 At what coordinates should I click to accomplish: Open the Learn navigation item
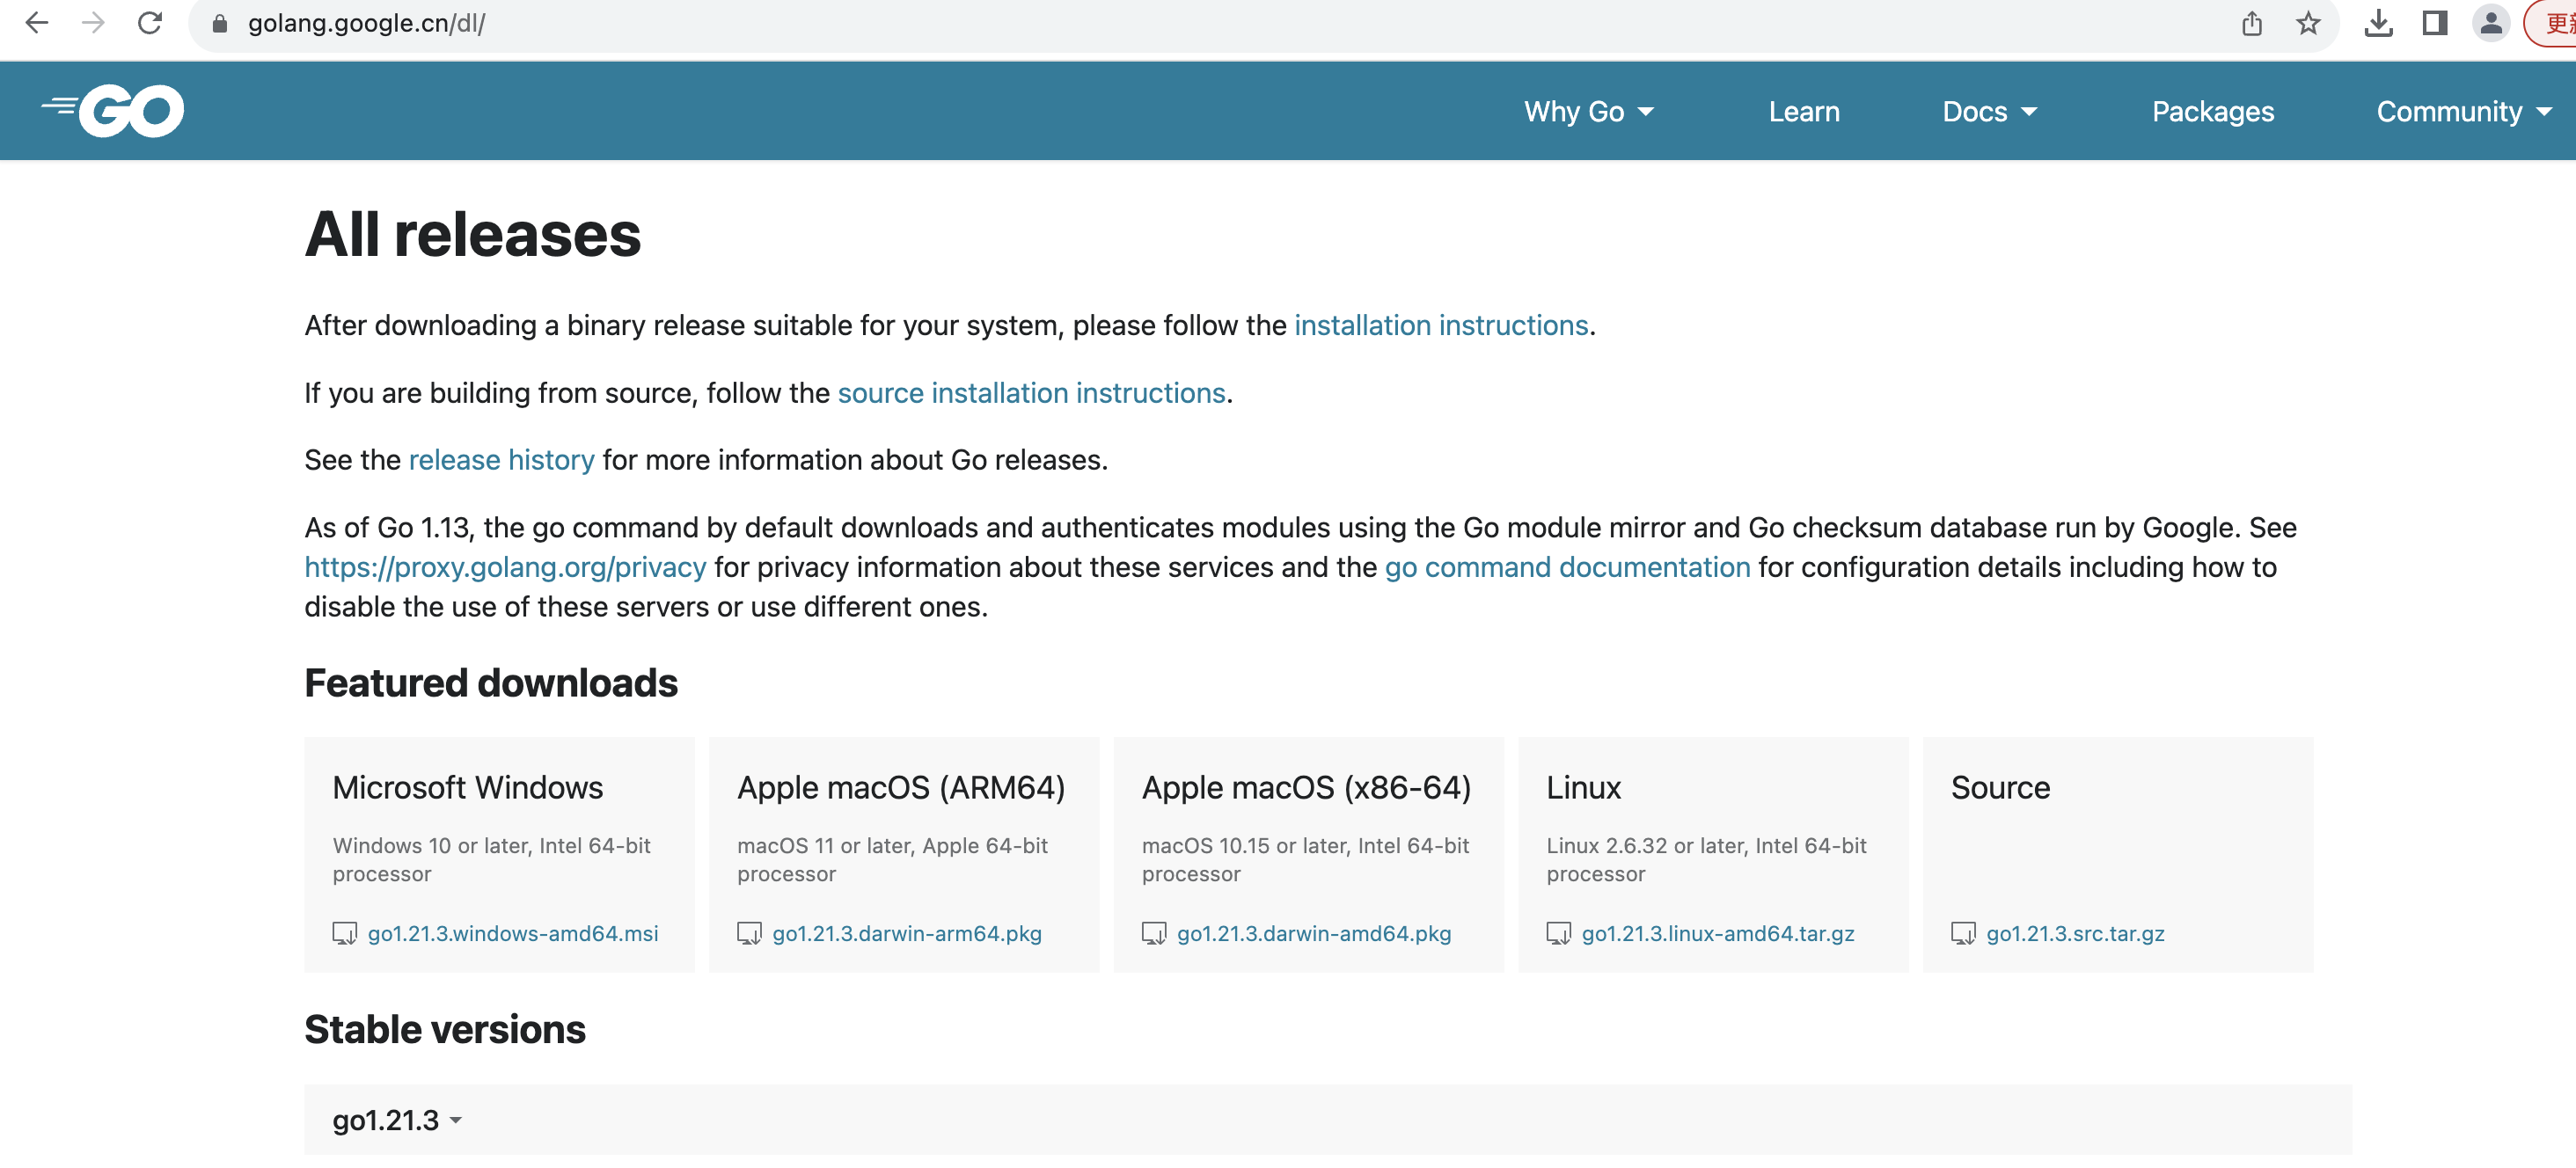pyautogui.click(x=1804, y=111)
